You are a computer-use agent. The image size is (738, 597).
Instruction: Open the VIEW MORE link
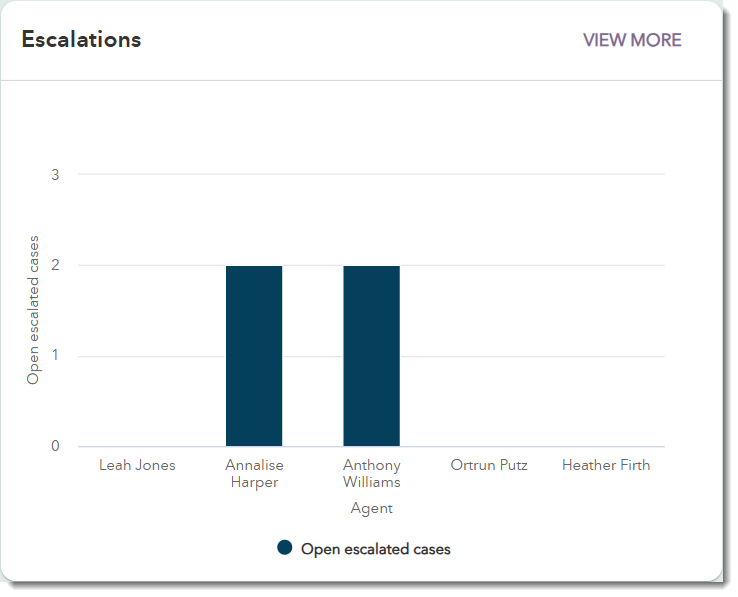coord(632,40)
